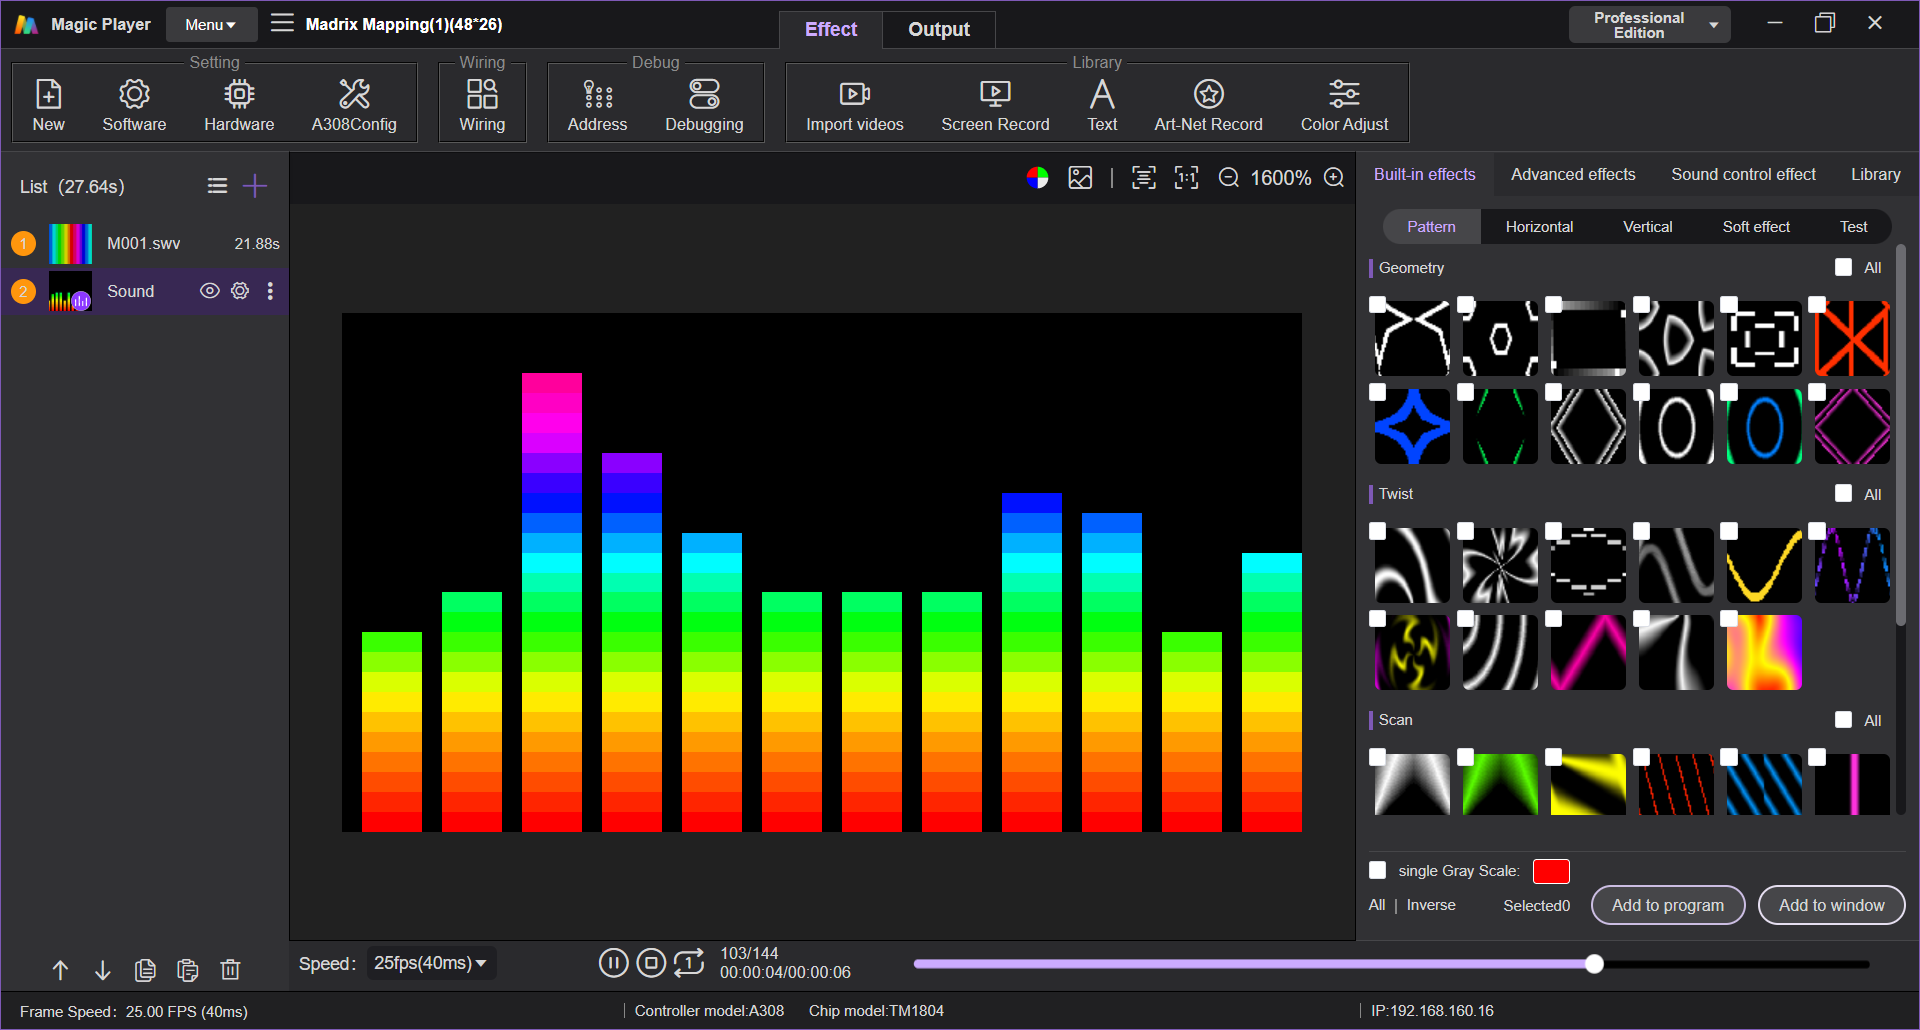Click the fit-to-window alignment icon

tap(1143, 178)
